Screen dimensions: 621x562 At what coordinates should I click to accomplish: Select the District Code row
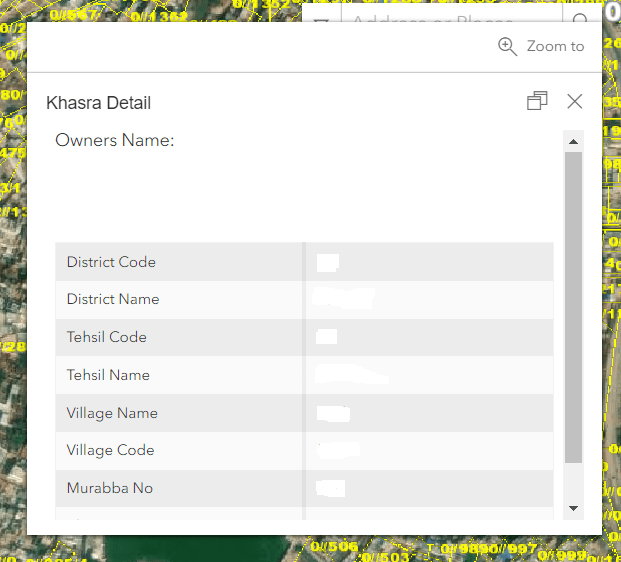pyautogui.click(x=304, y=262)
